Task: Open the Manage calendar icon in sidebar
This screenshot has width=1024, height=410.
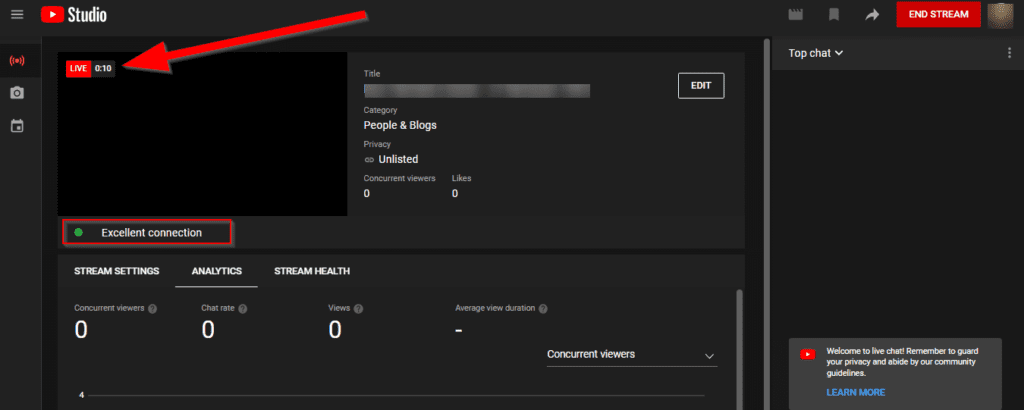Action: pyautogui.click(x=18, y=125)
